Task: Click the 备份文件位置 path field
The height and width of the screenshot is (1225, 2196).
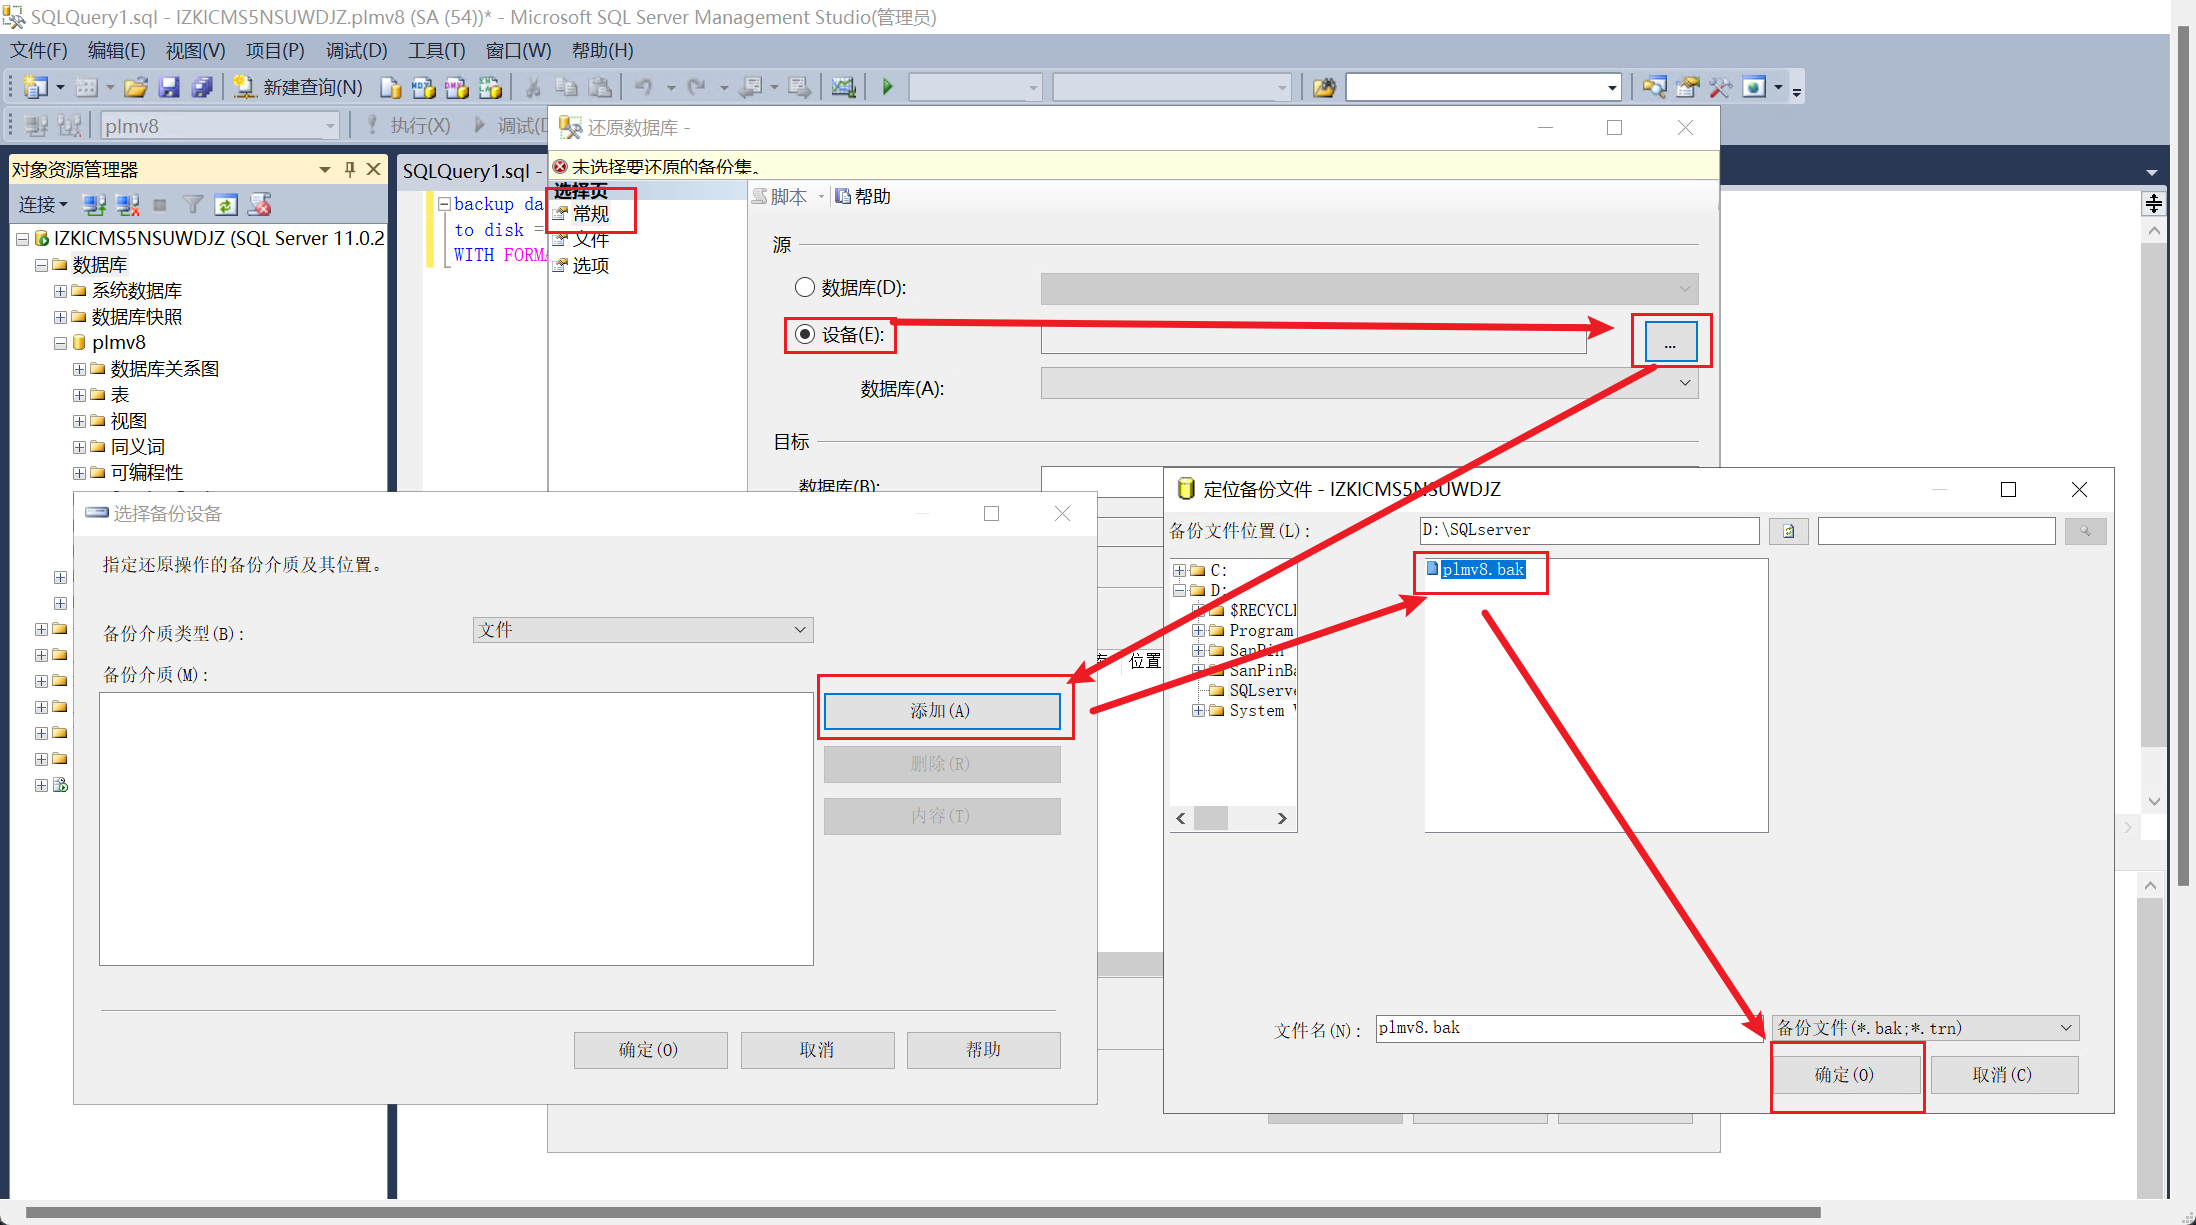Action: coord(1588,531)
